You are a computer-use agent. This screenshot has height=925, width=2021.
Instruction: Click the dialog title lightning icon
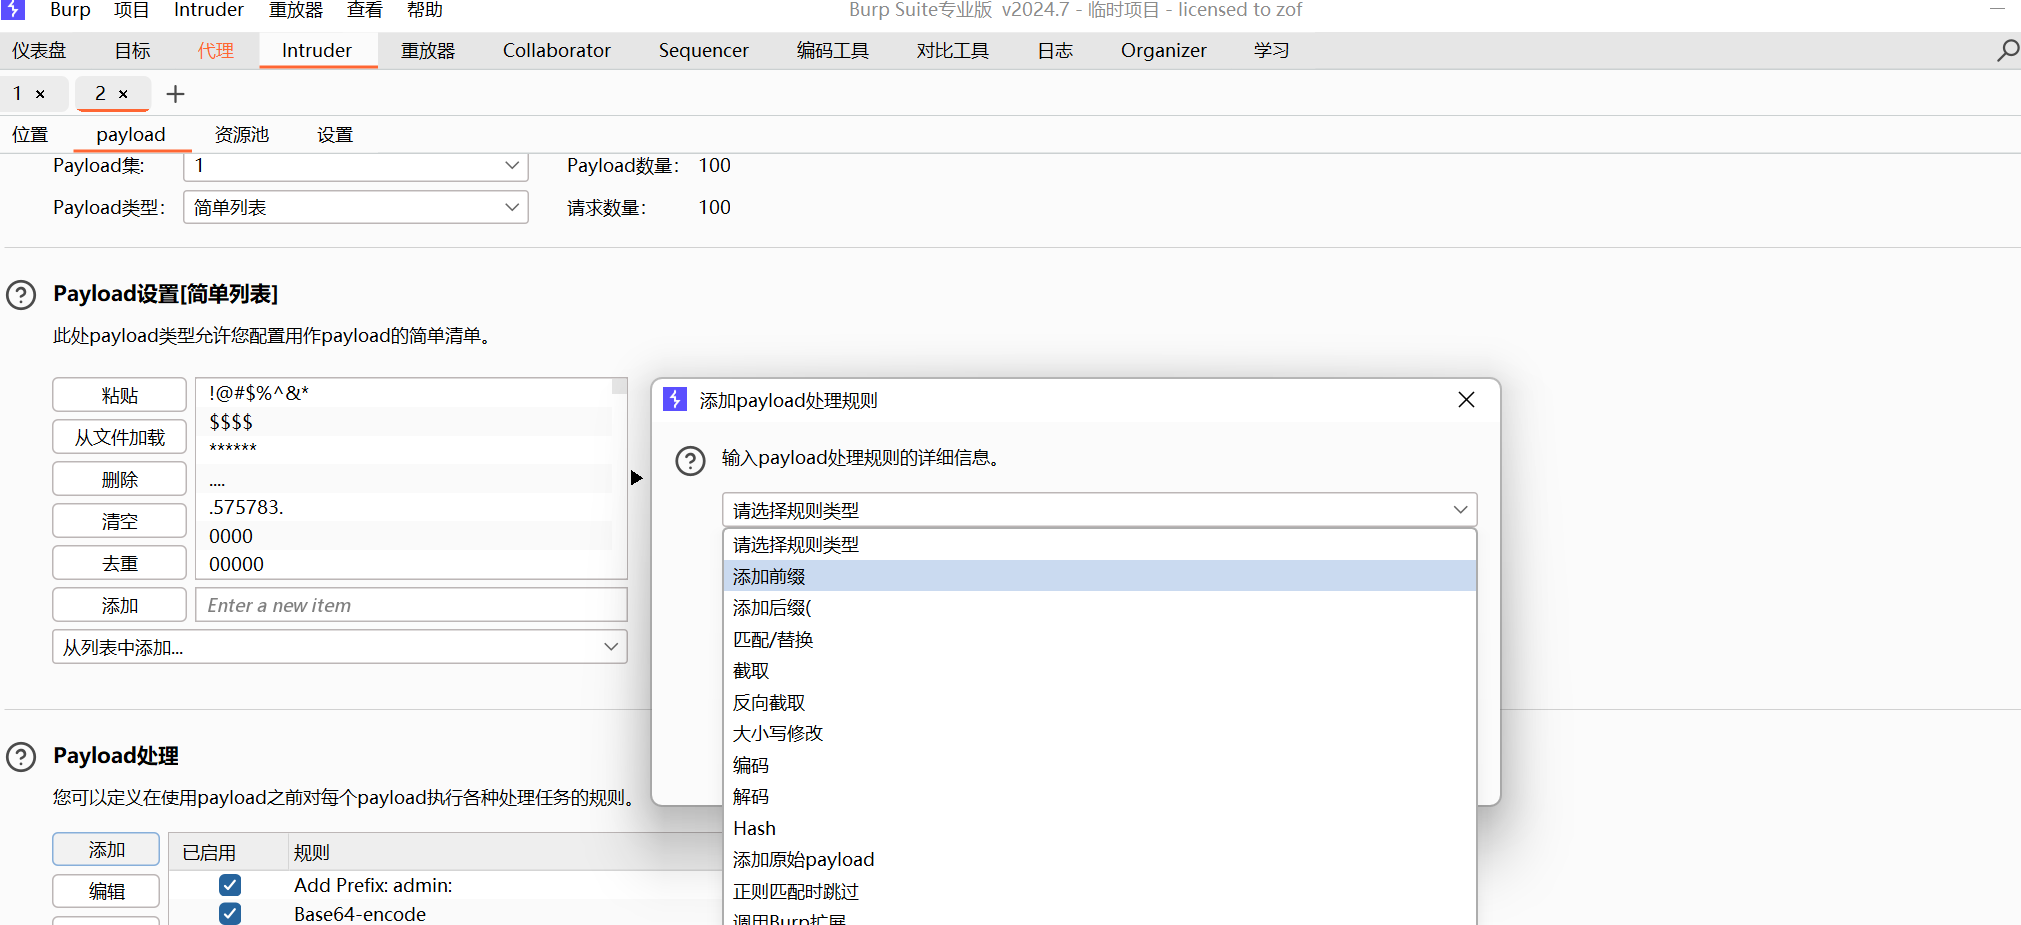675,400
